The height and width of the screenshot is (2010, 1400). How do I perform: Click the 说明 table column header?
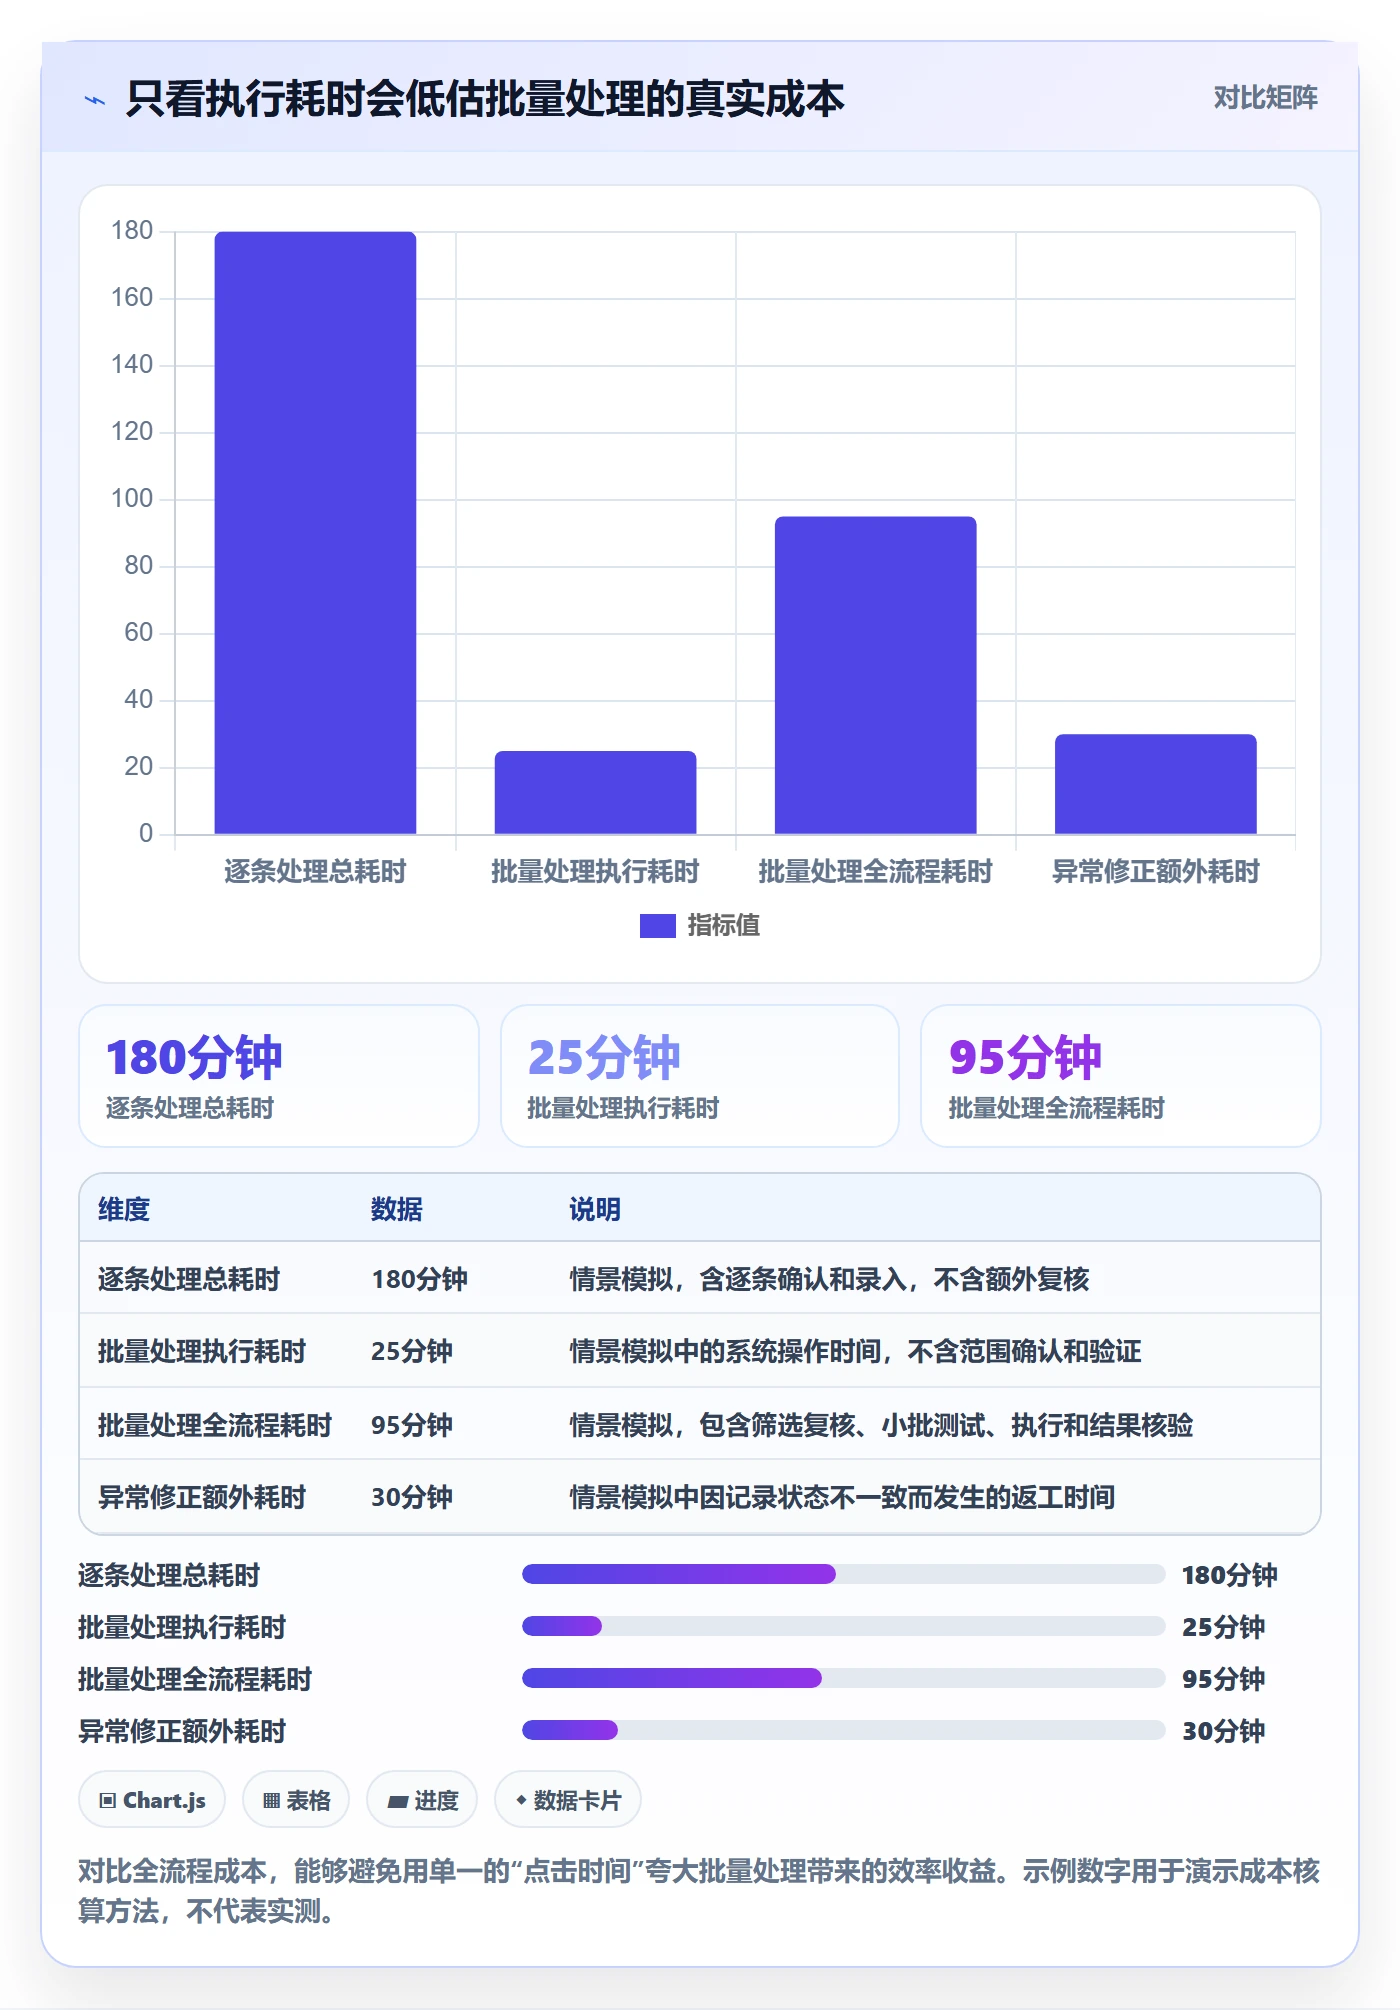point(595,1209)
